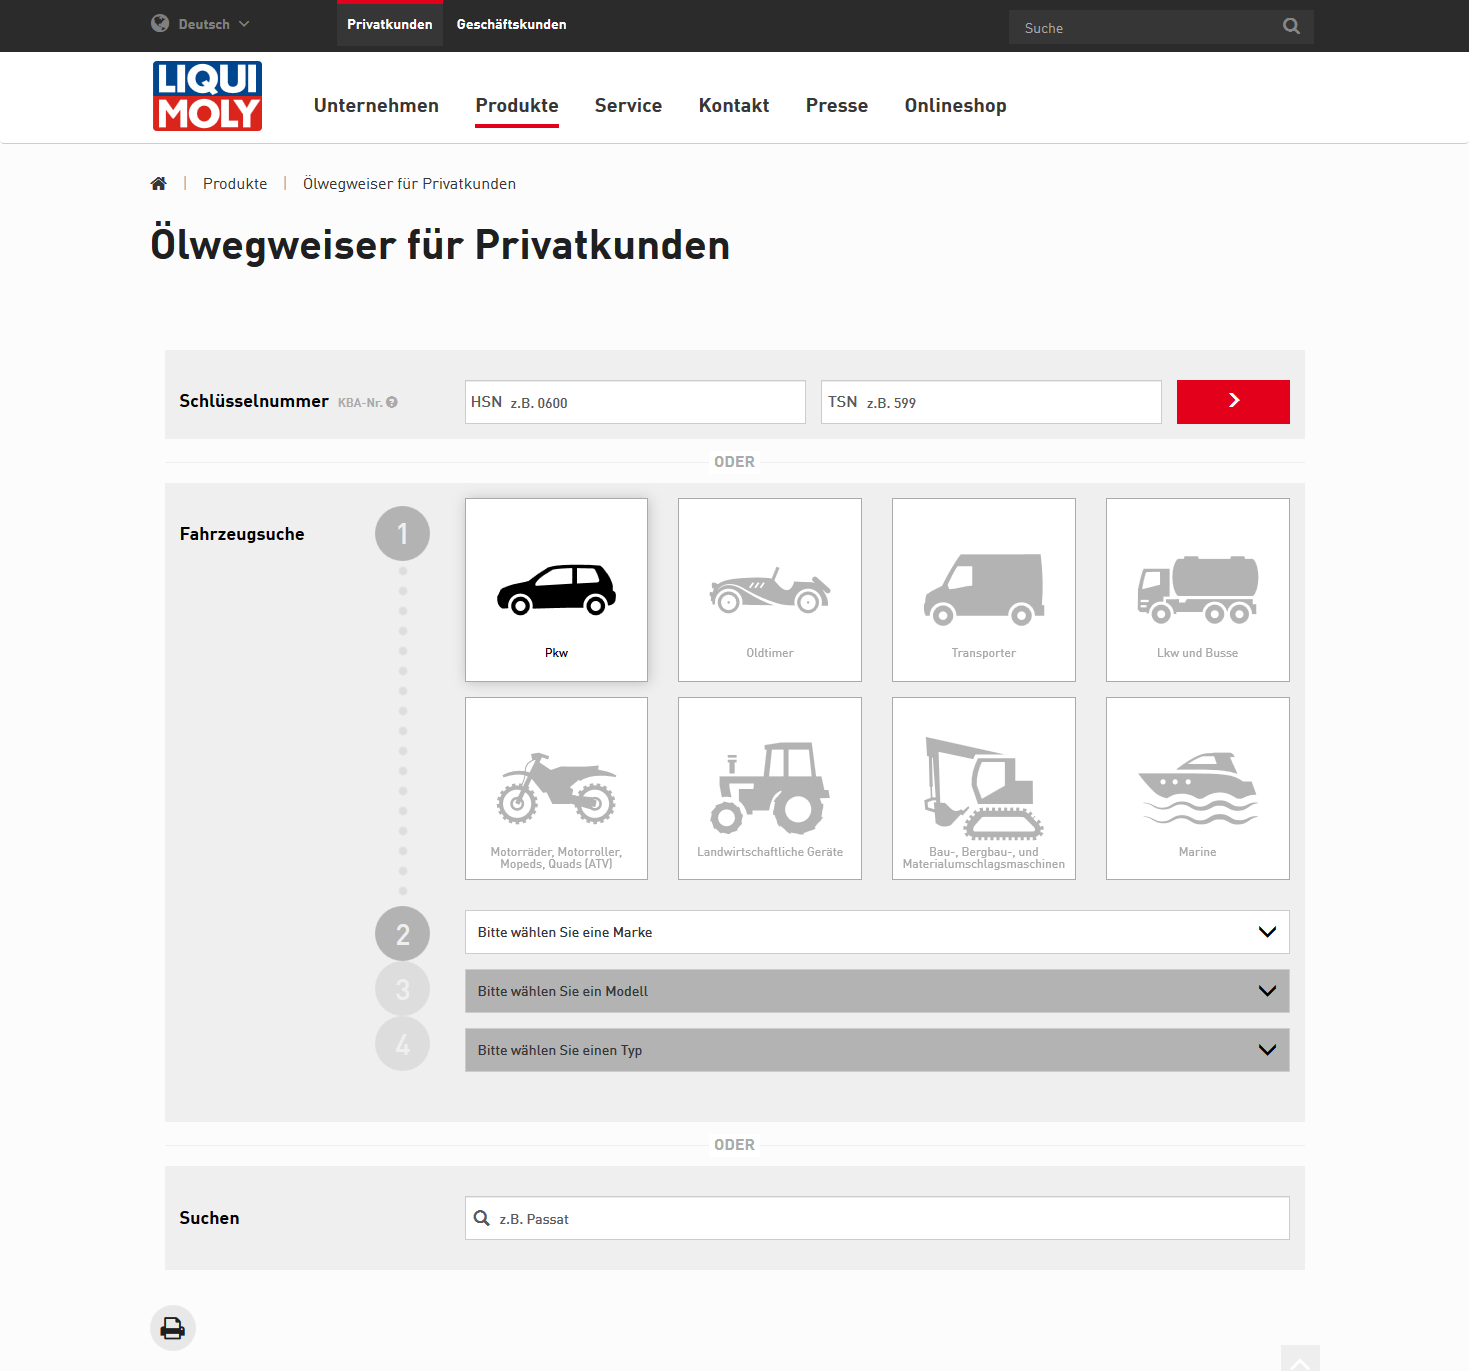
Task: Select the Transporter van icon
Action: [x=983, y=590]
